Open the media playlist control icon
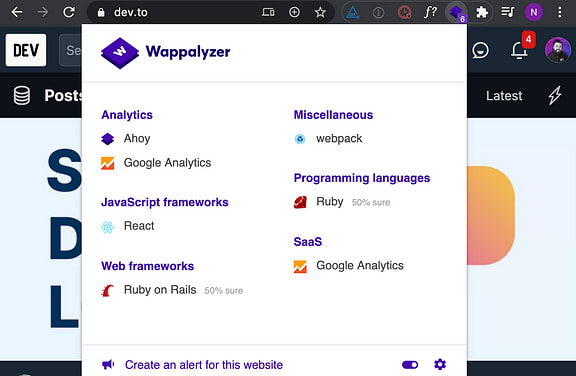Image resolution: width=576 pixels, height=376 pixels. tap(508, 12)
